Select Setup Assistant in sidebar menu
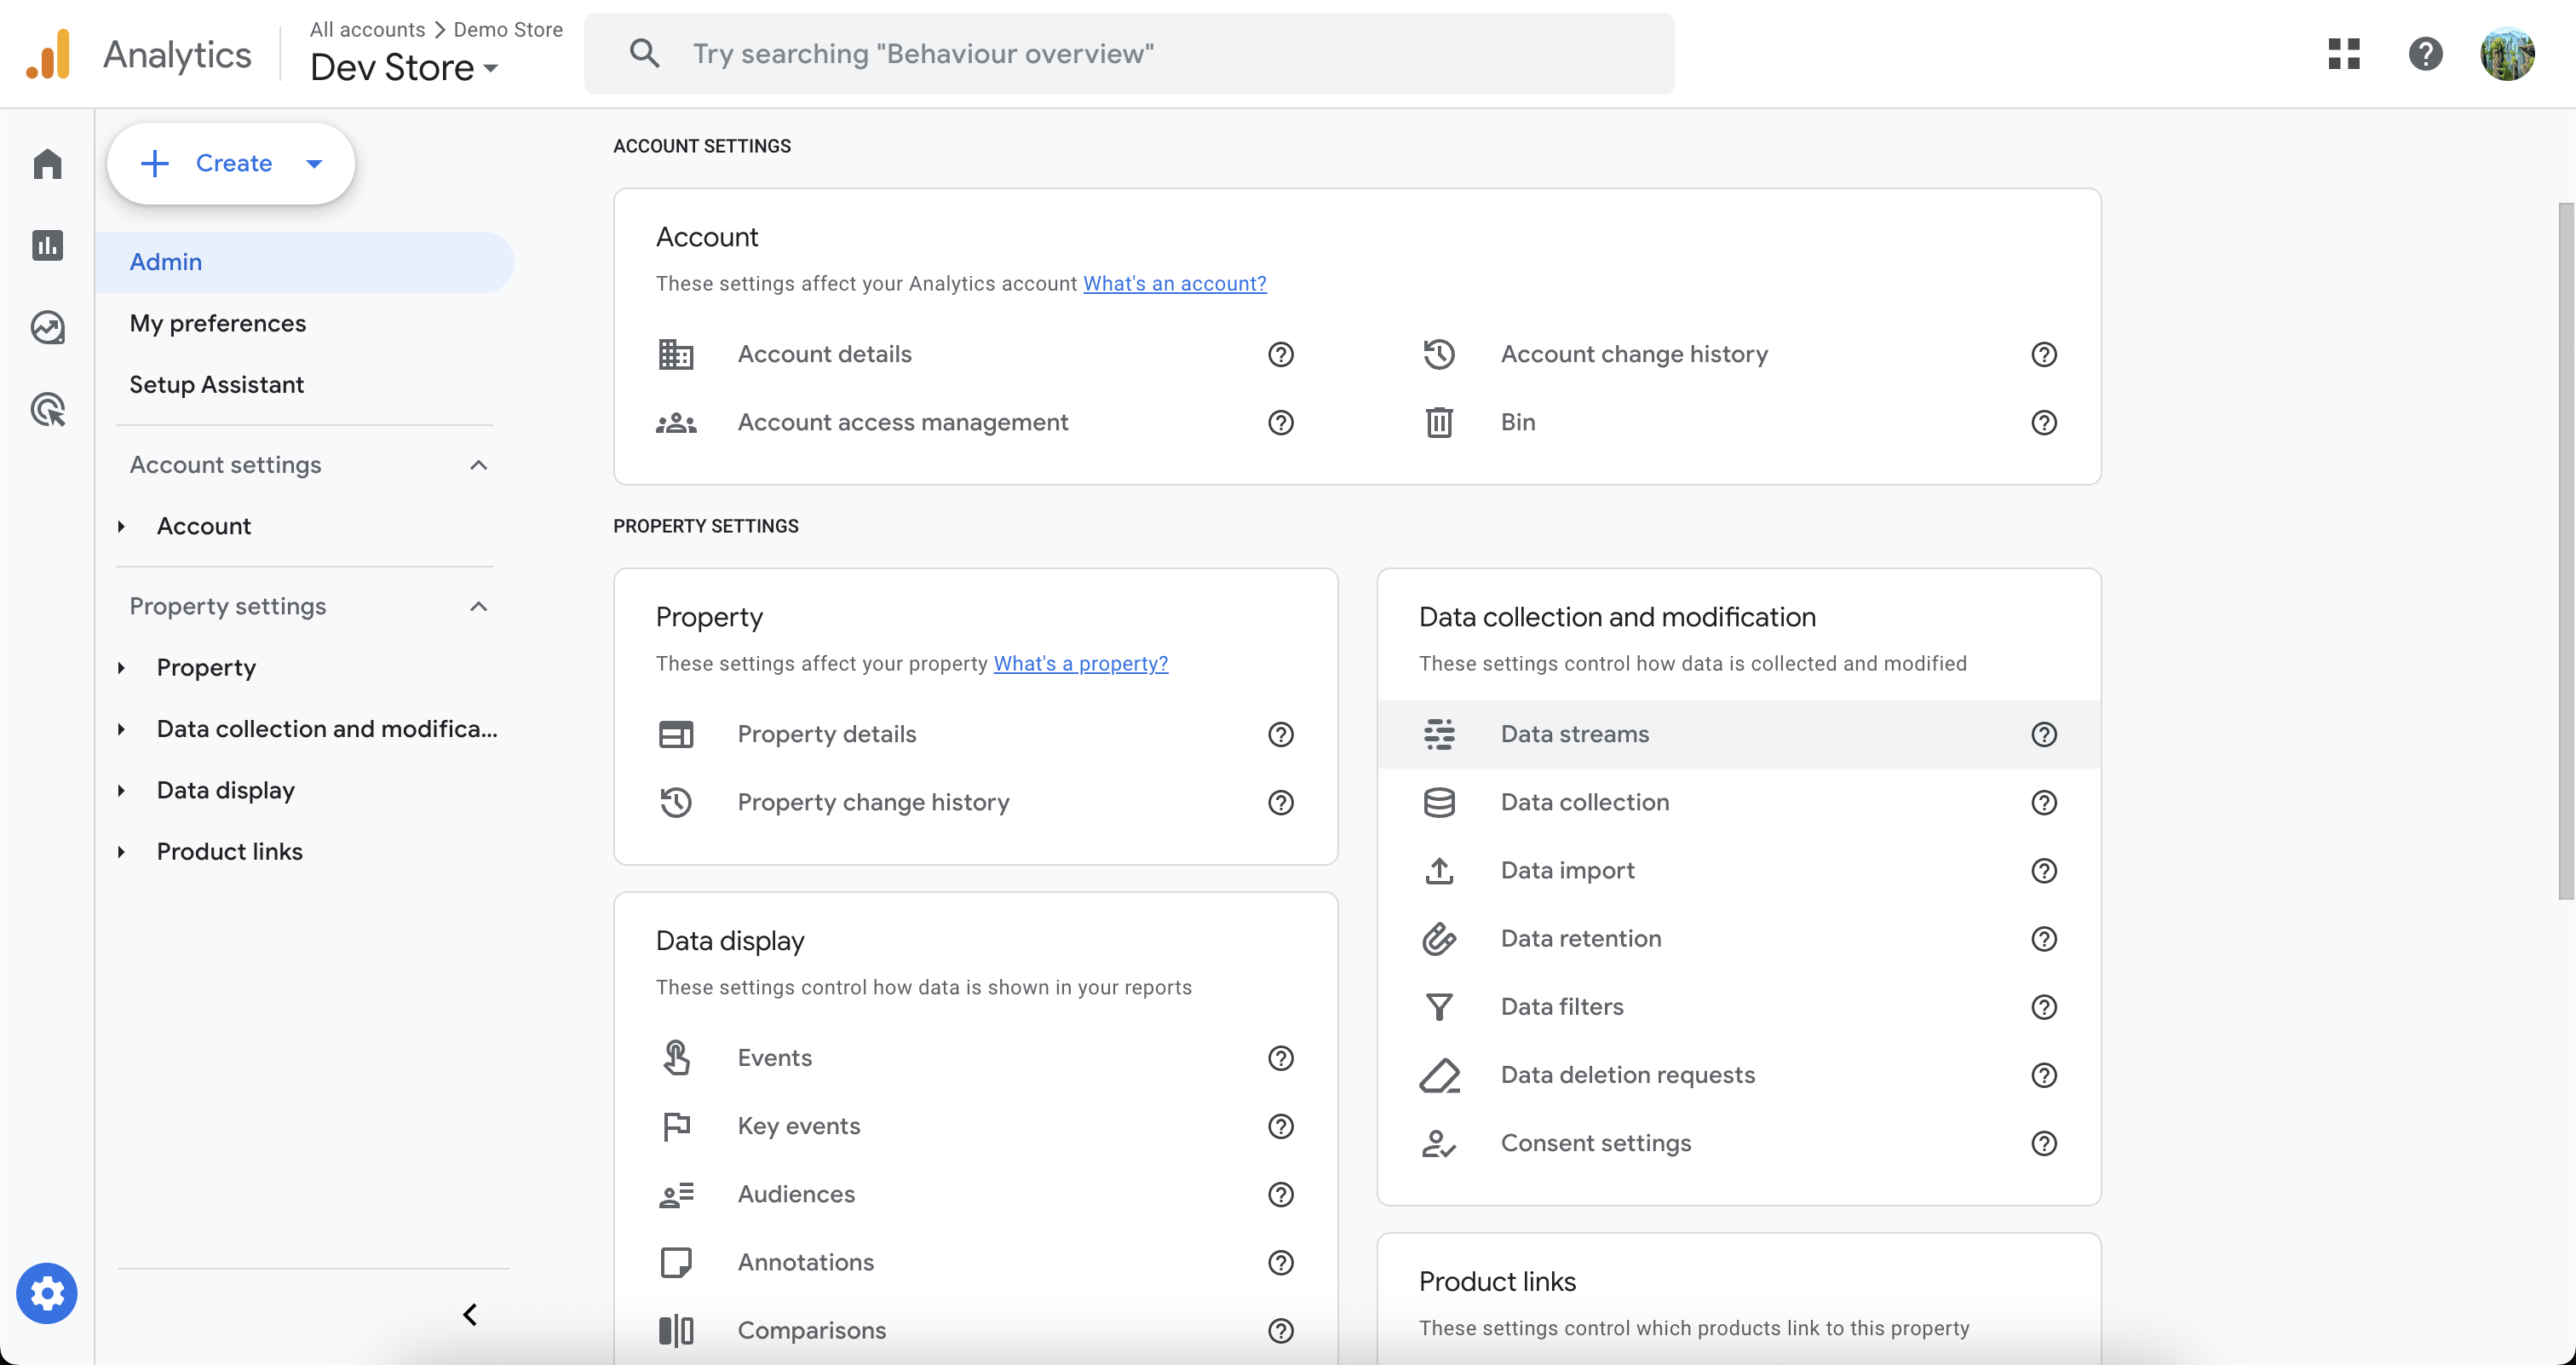This screenshot has width=2576, height=1365. tap(216, 385)
